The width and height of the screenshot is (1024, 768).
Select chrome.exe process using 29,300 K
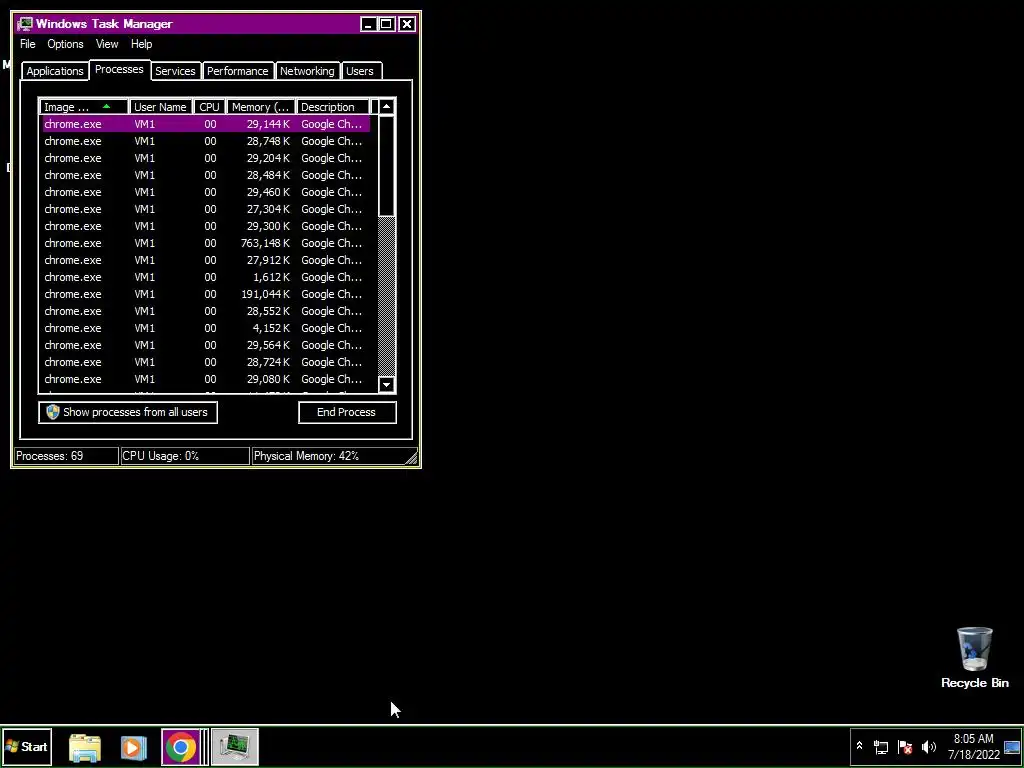(206, 226)
